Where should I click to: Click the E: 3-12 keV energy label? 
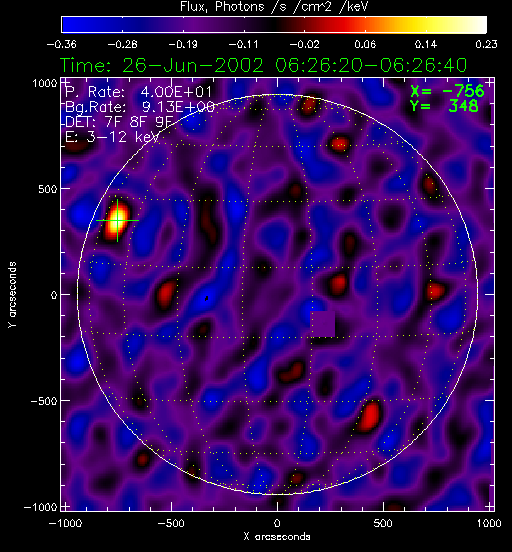point(112,137)
